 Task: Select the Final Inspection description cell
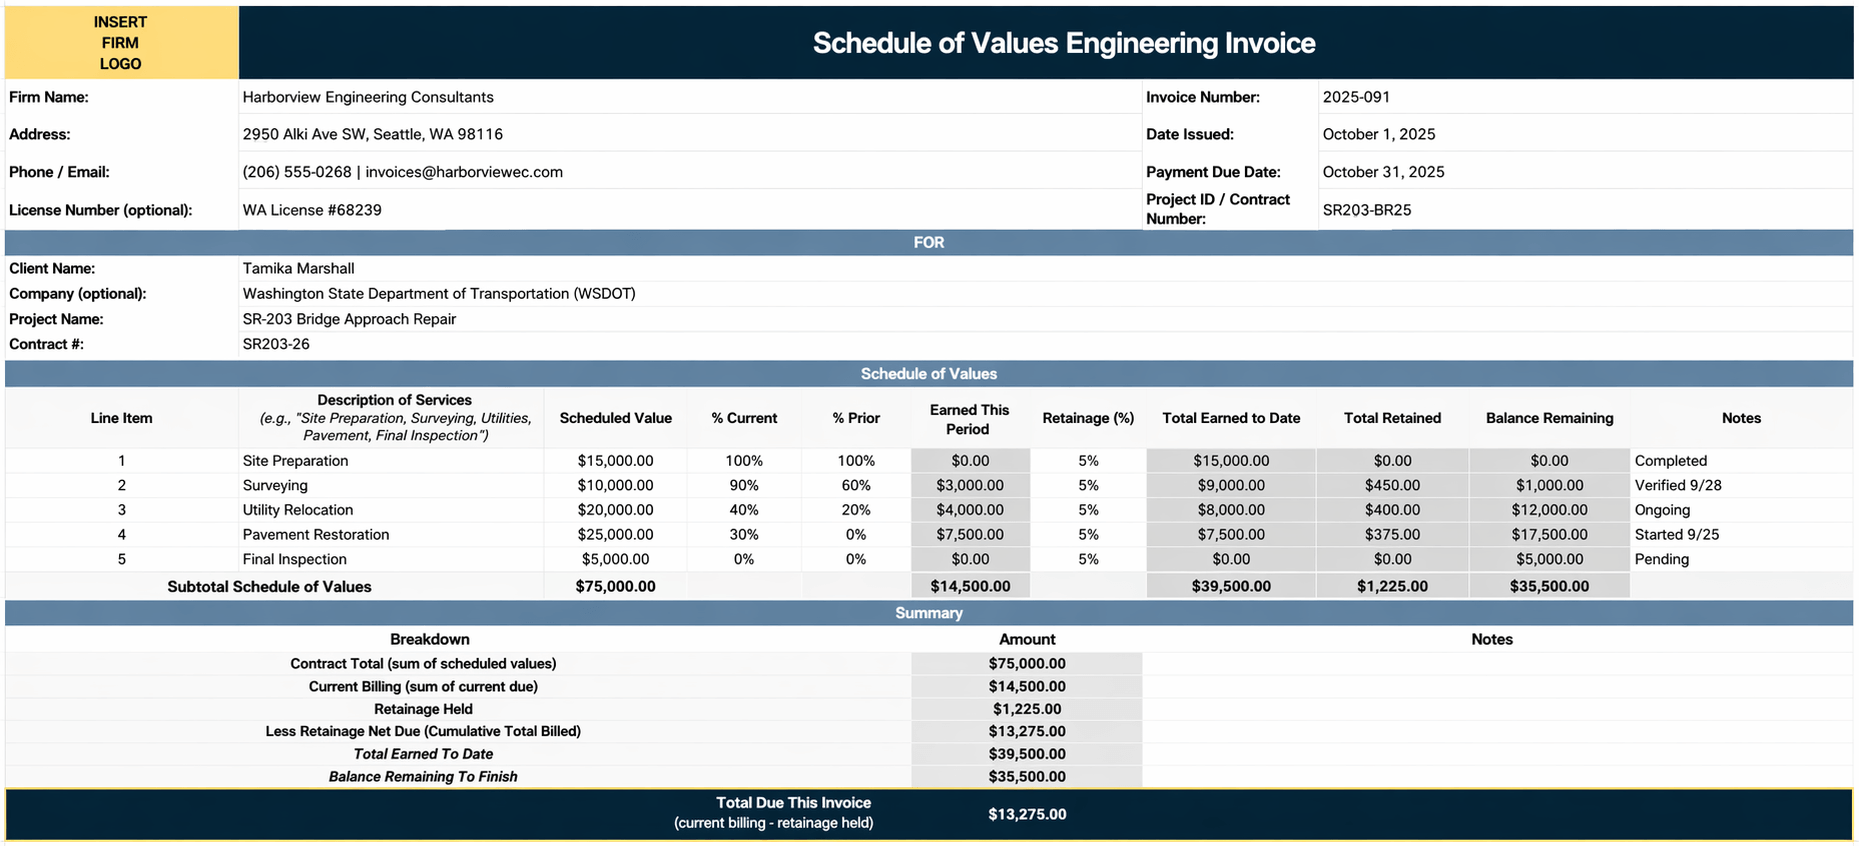(391, 559)
